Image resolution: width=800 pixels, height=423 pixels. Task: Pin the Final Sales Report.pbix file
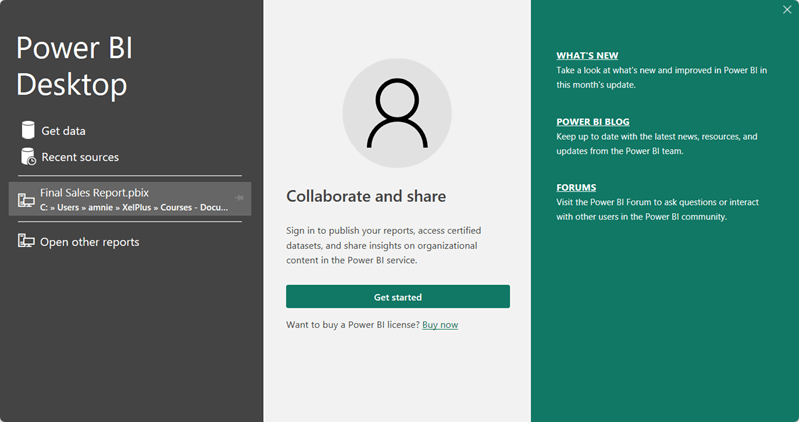coord(239,198)
